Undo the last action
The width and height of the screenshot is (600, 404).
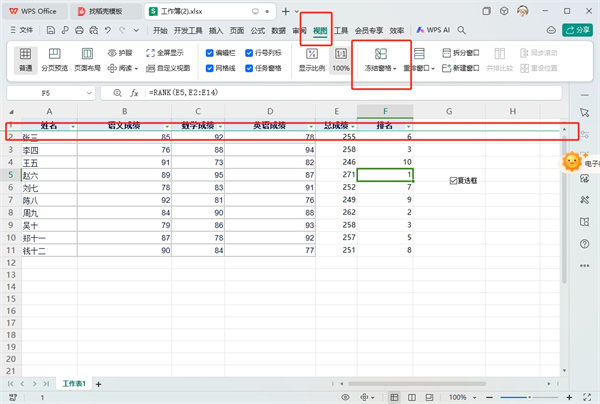[x=108, y=30]
